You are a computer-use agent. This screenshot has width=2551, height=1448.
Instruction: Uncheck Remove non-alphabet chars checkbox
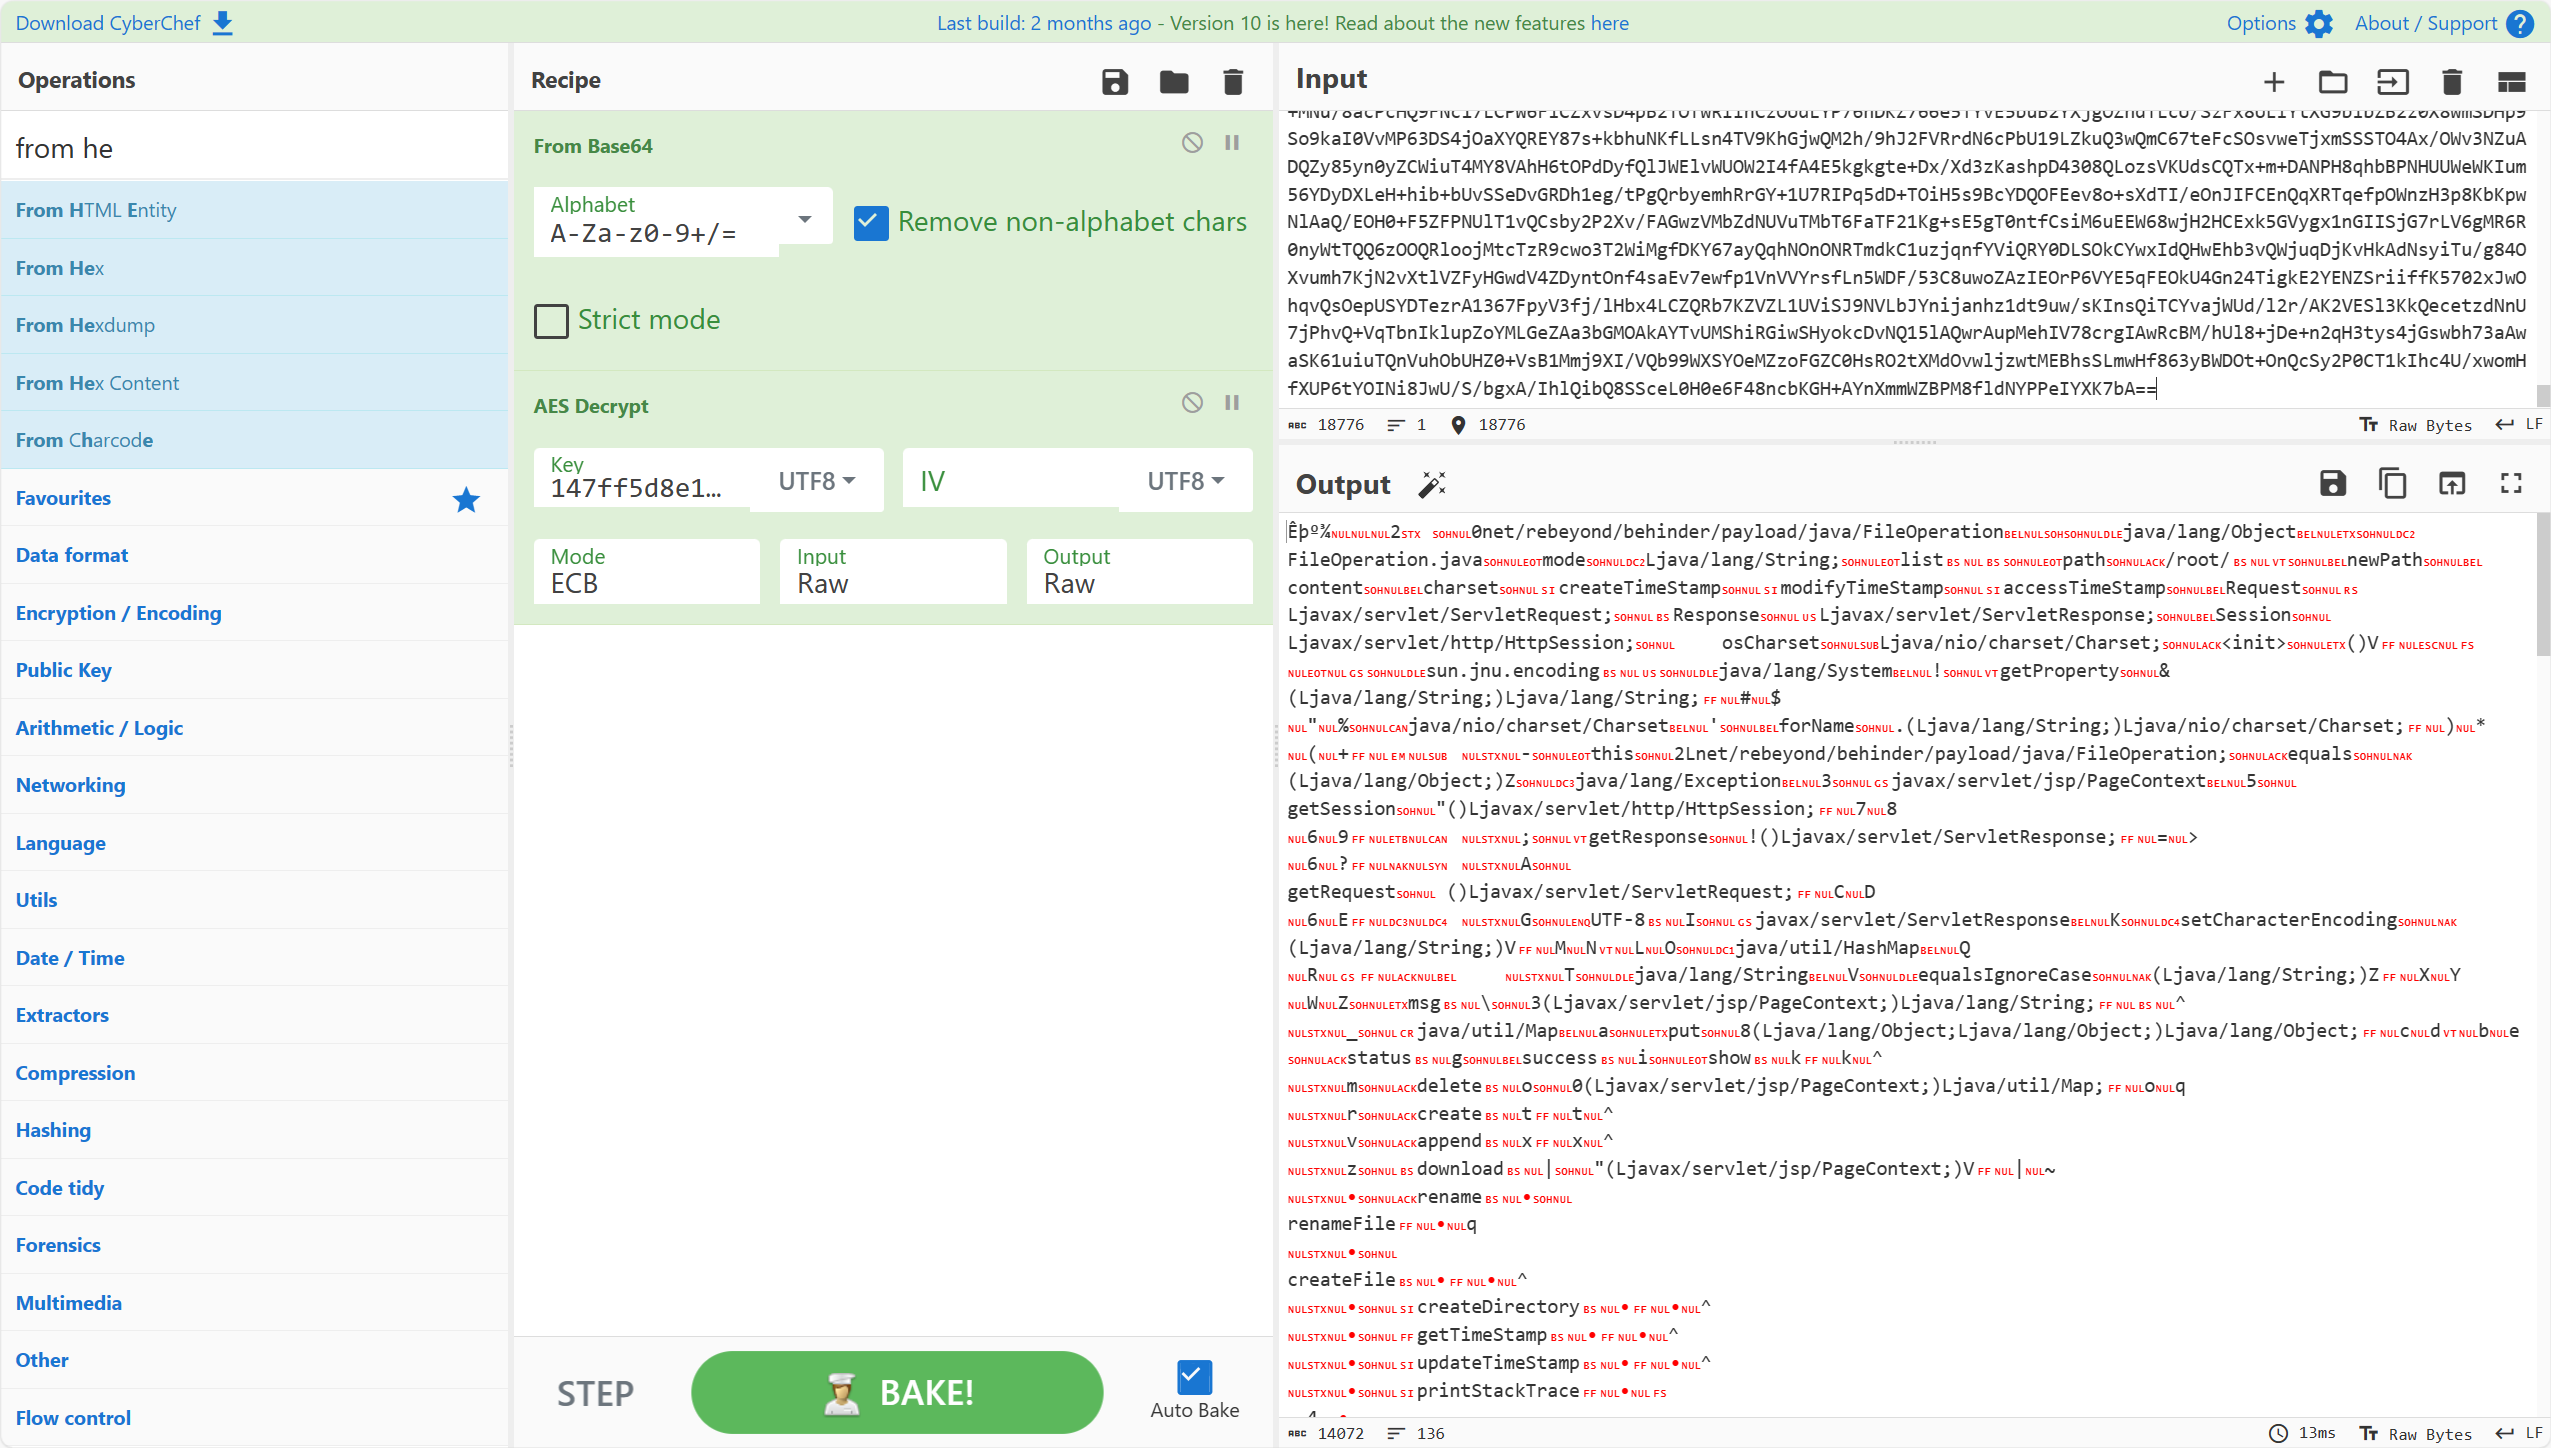pos(871,222)
